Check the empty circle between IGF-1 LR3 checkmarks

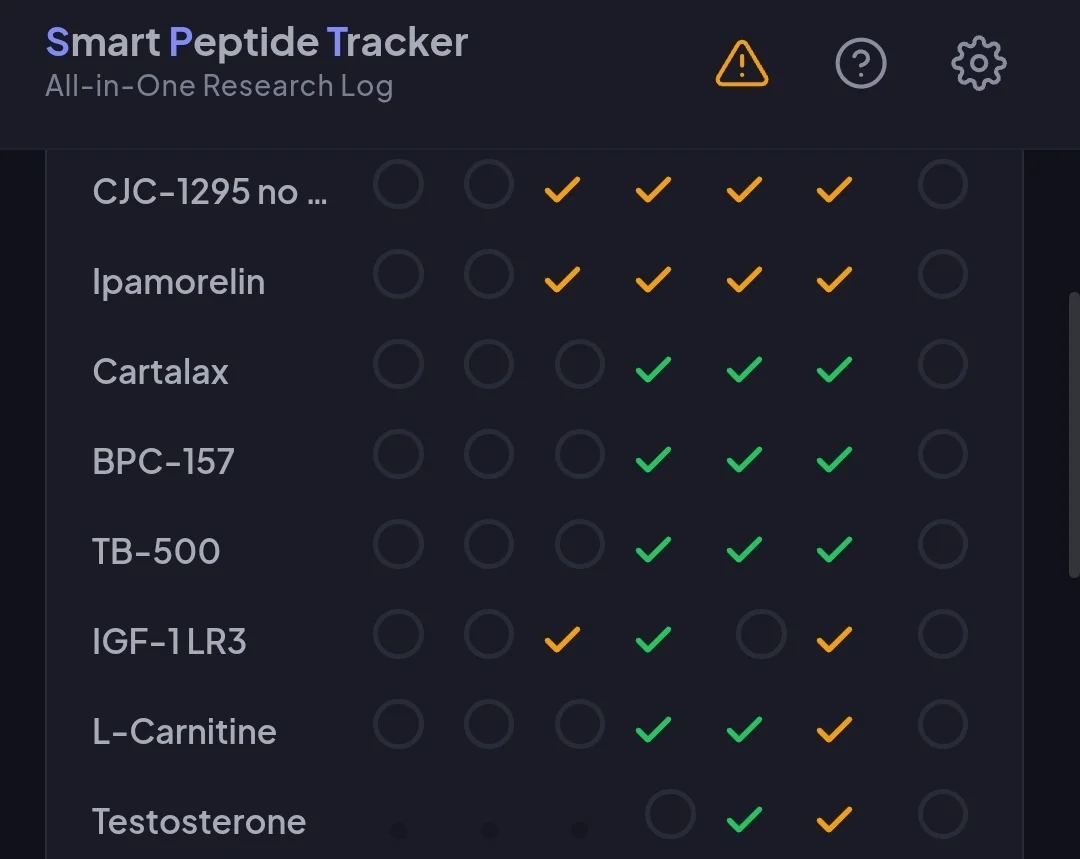point(761,635)
